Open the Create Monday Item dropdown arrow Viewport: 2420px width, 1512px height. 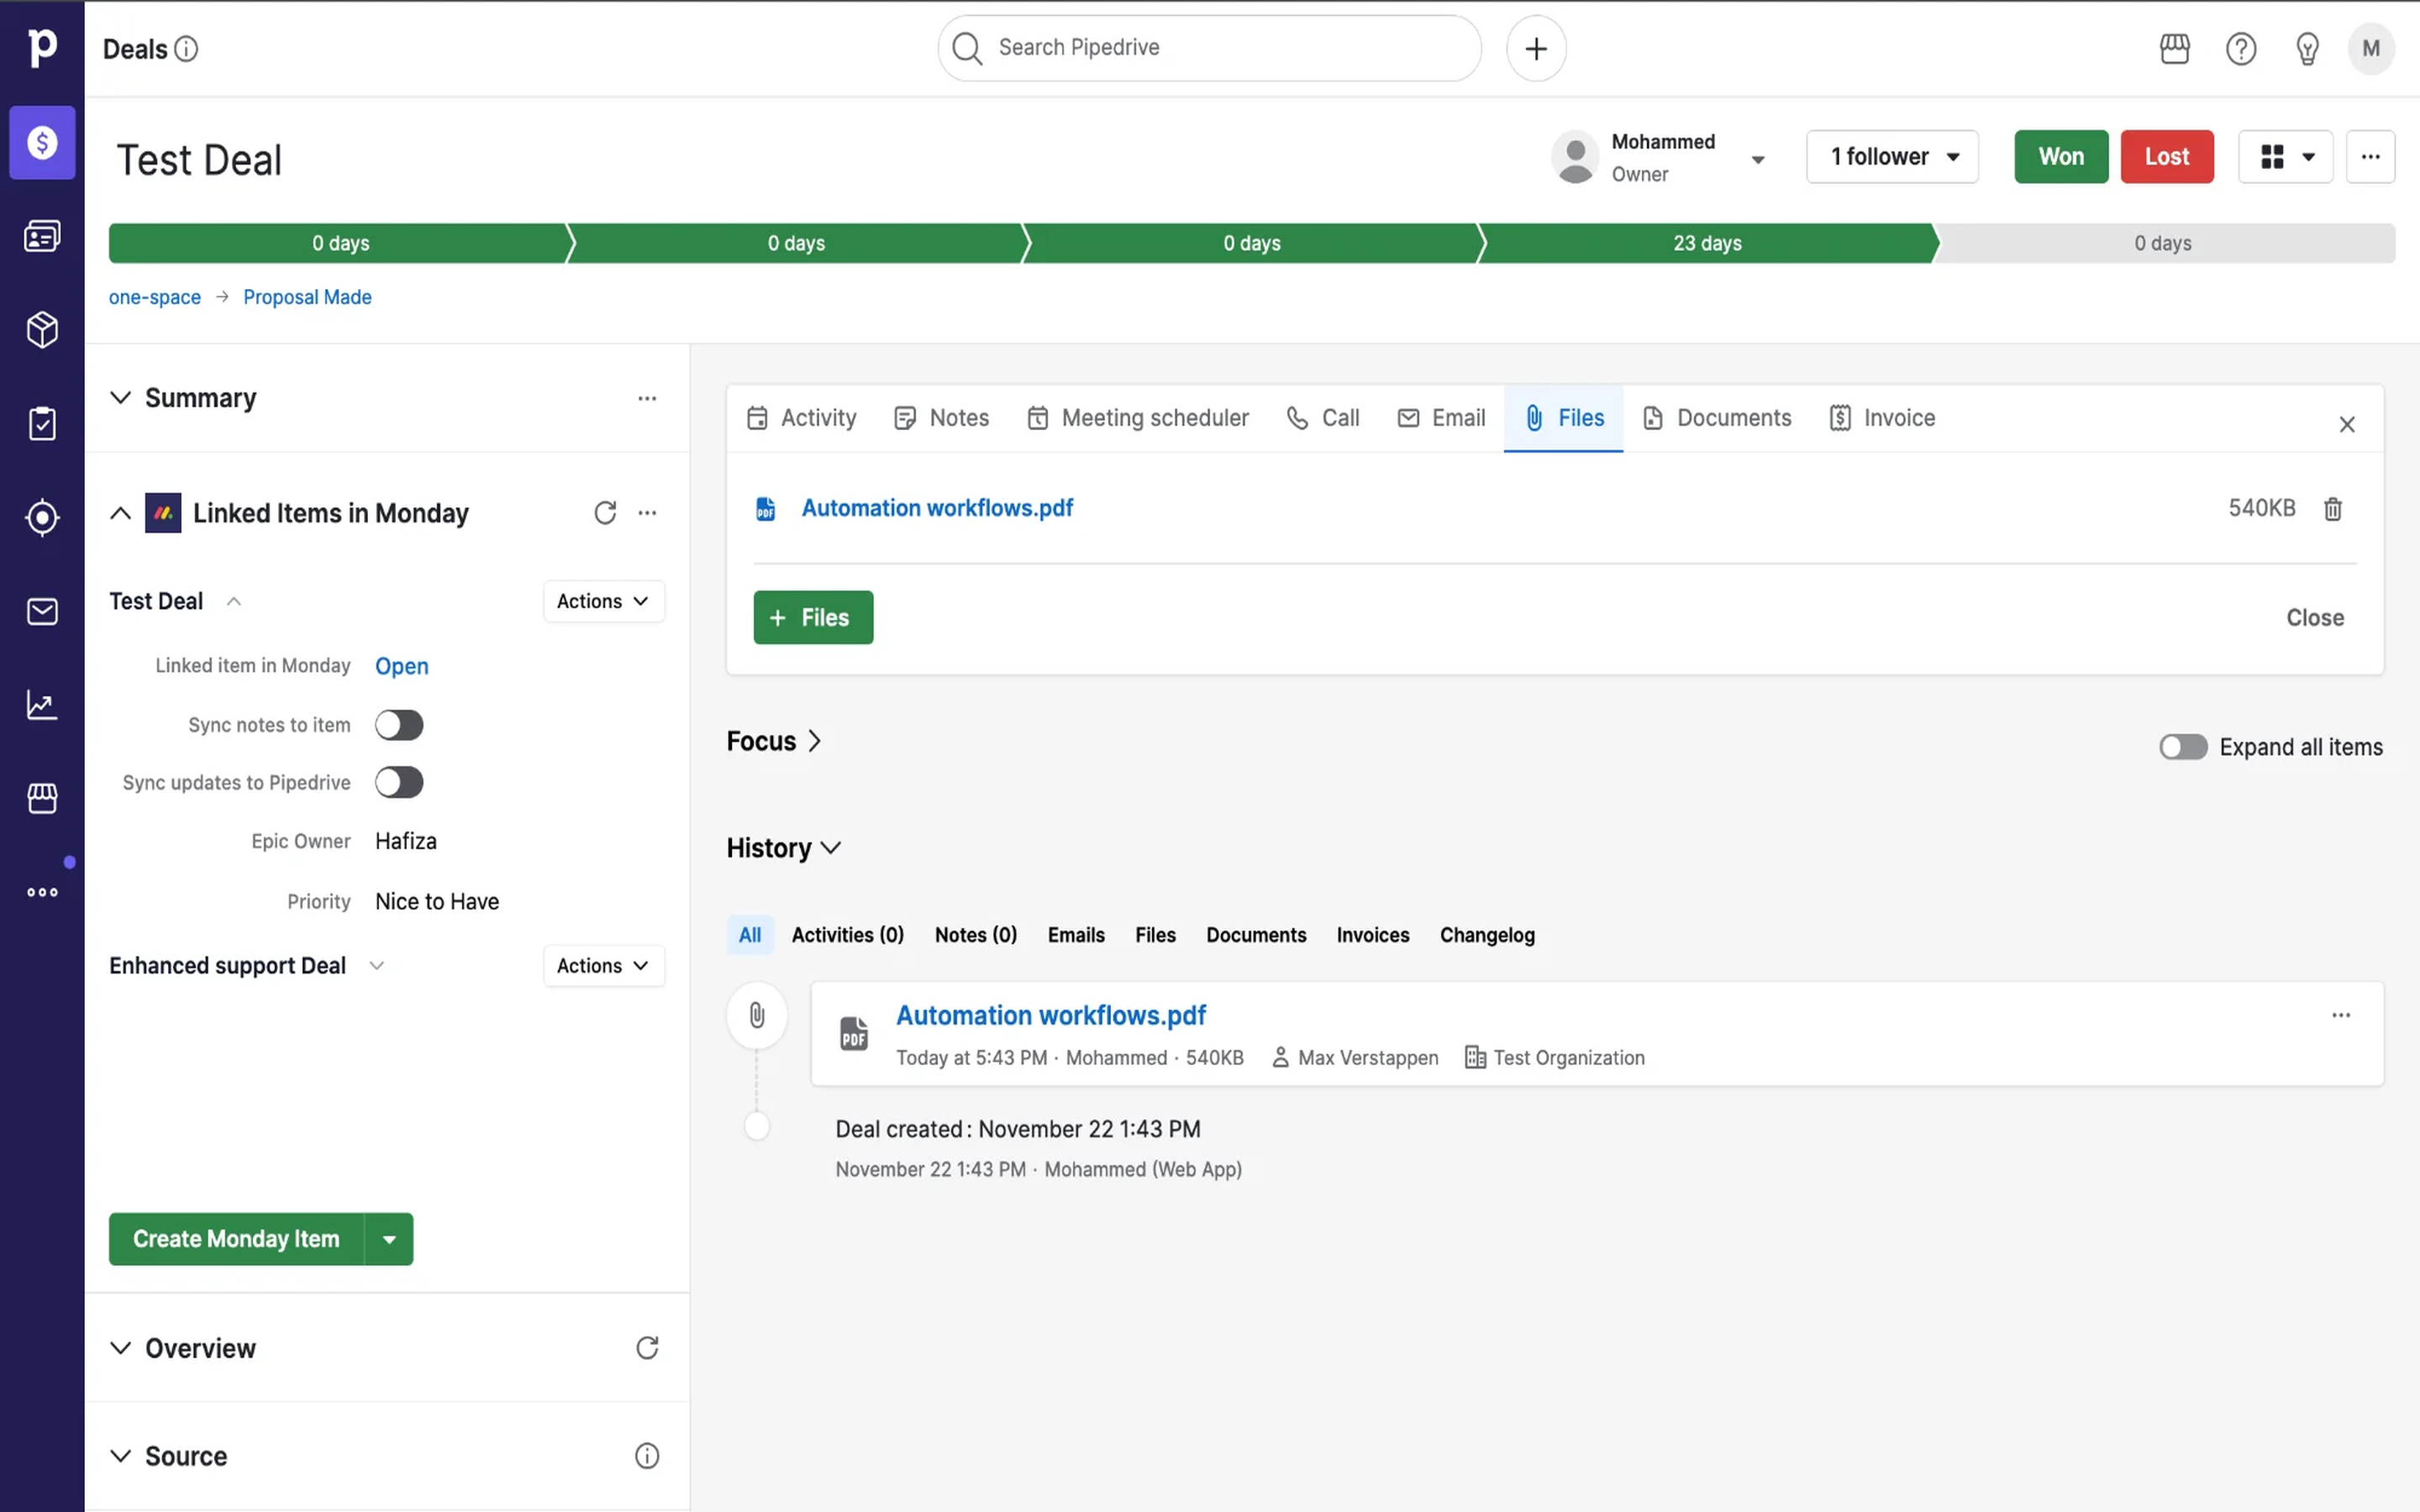389,1239
